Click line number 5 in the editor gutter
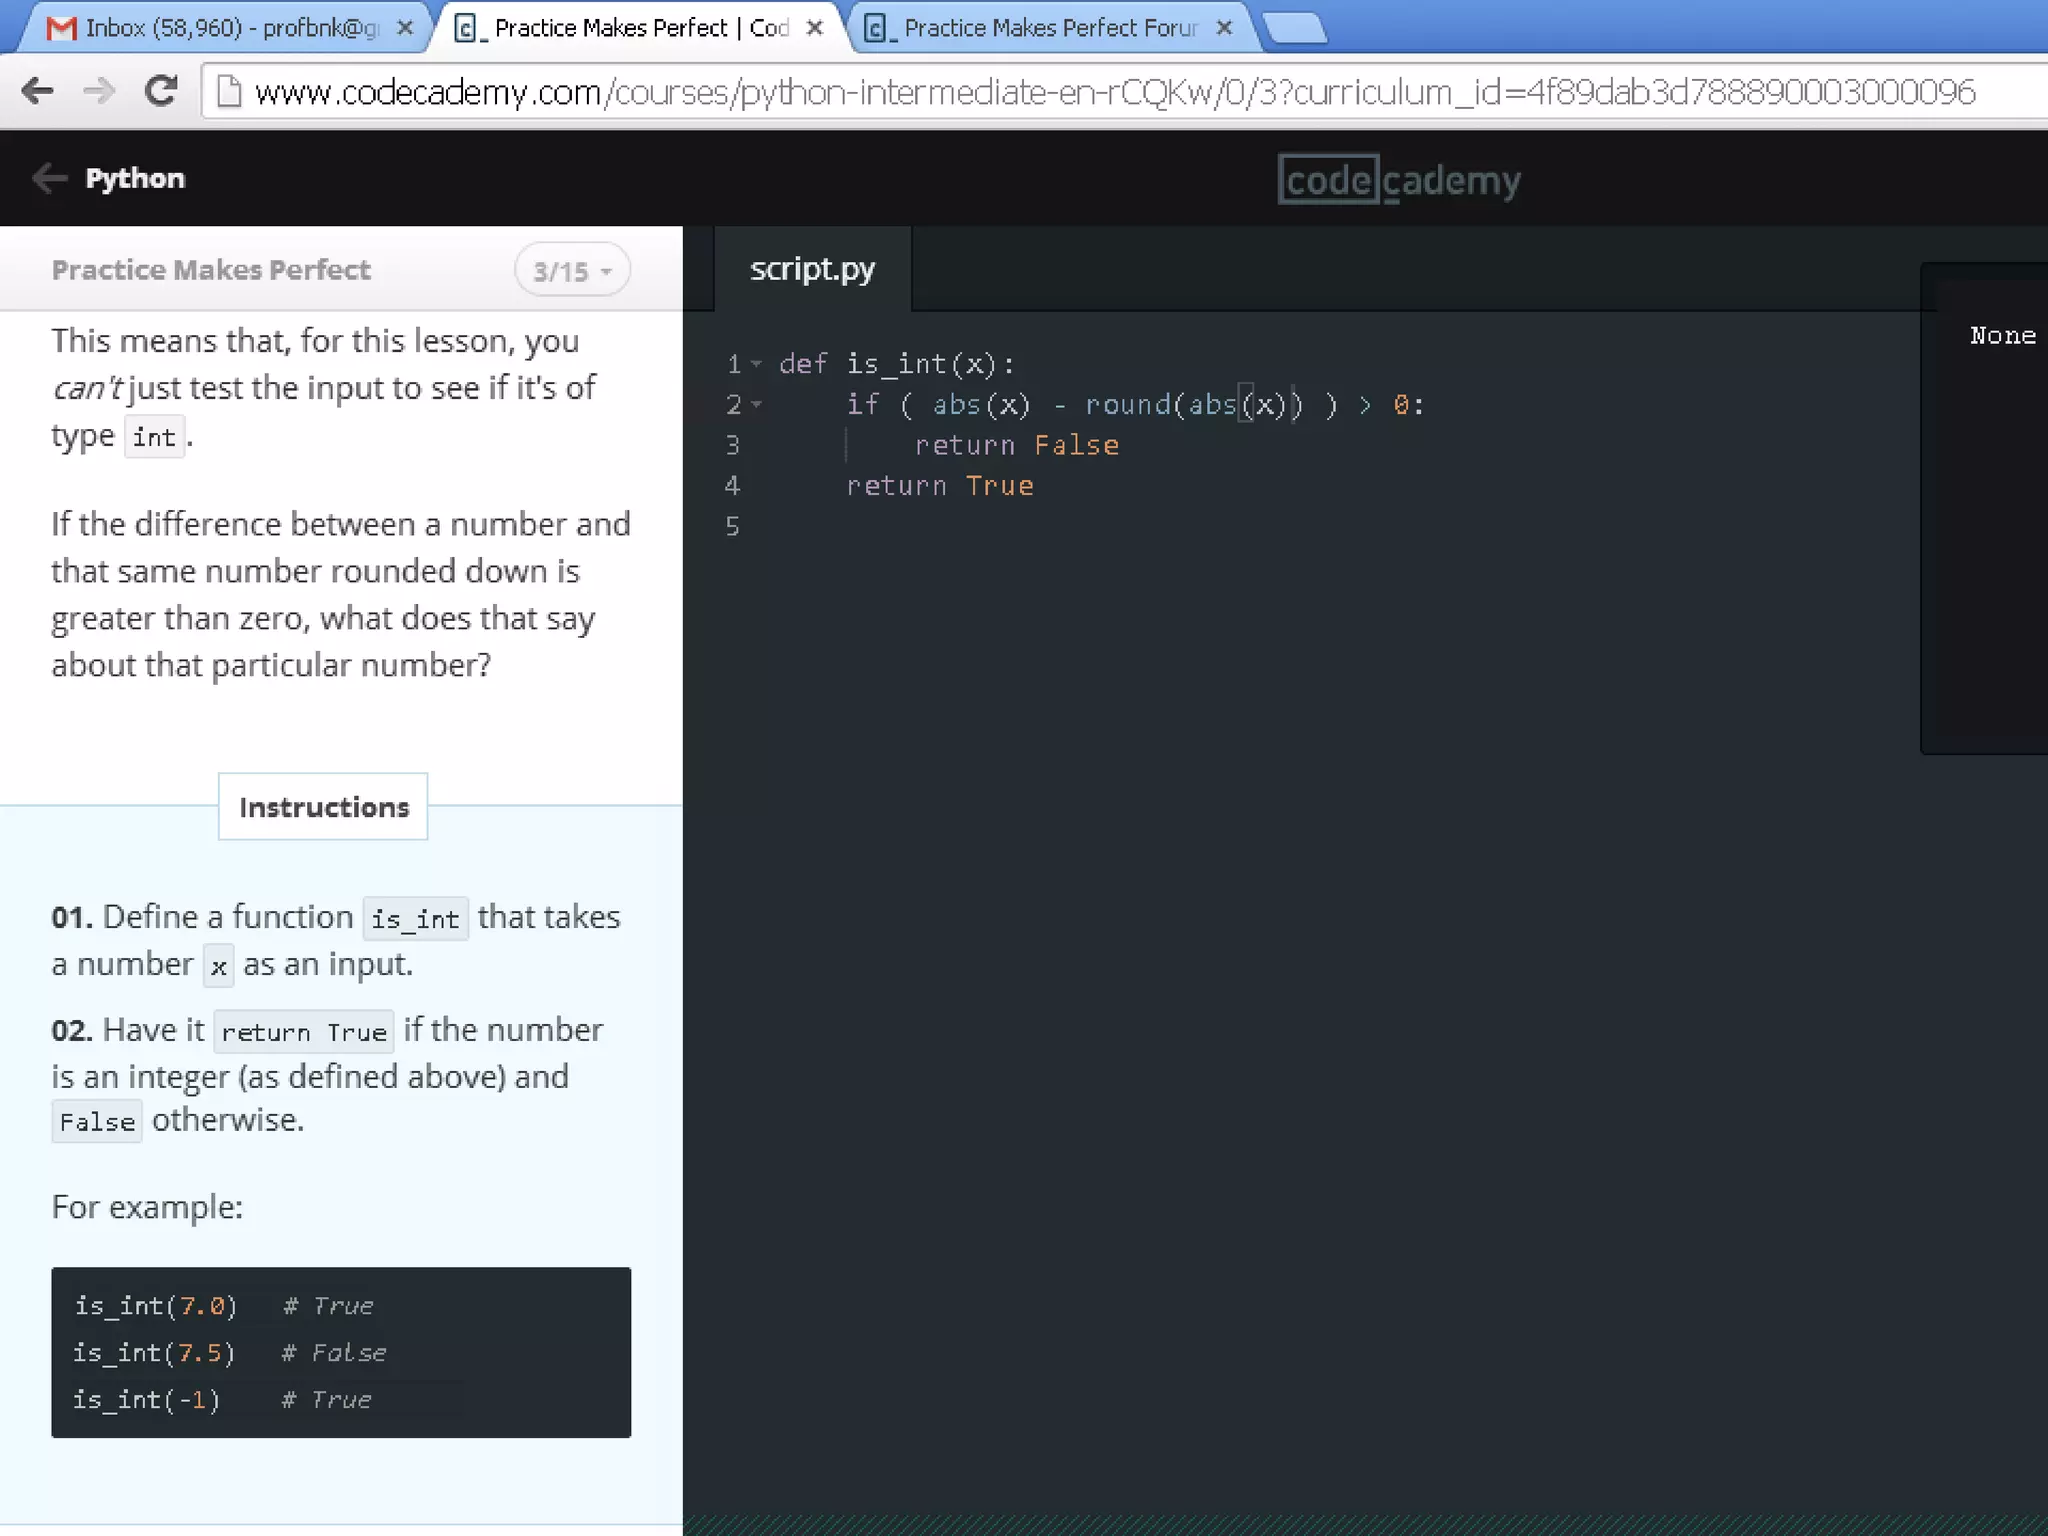 tap(733, 526)
